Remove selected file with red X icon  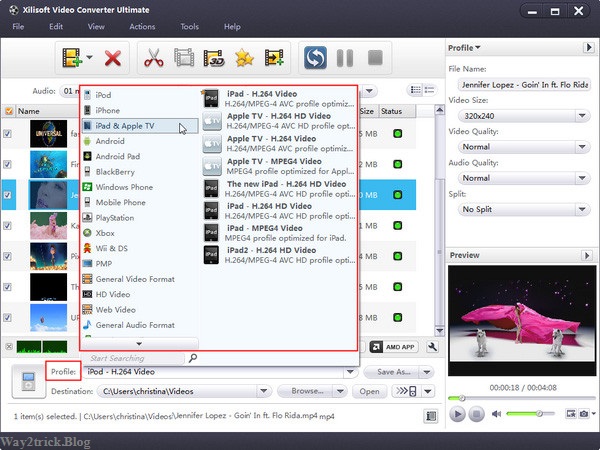point(113,58)
